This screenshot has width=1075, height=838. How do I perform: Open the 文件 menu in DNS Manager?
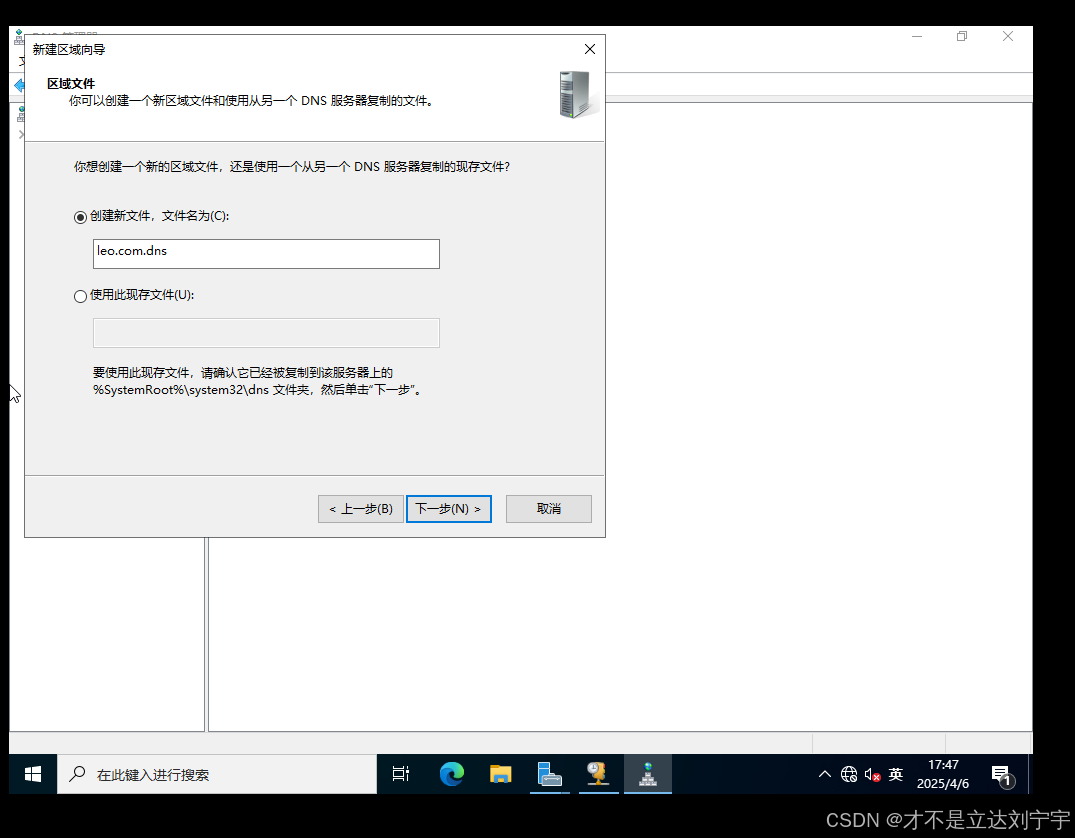pyautogui.click(x=22, y=62)
